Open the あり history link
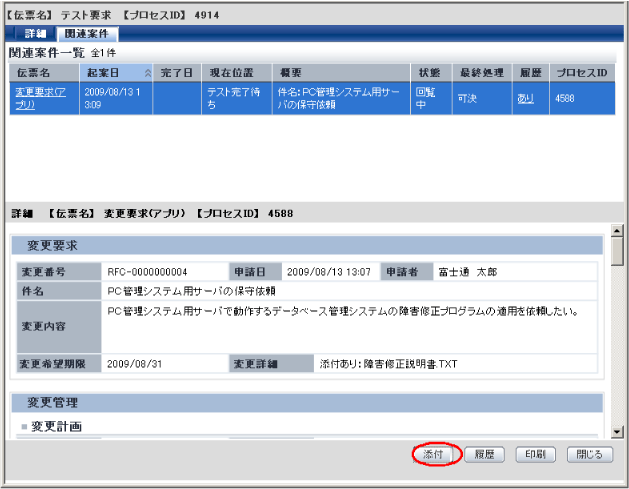This screenshot has height=489, width=629. click(525, 98)
